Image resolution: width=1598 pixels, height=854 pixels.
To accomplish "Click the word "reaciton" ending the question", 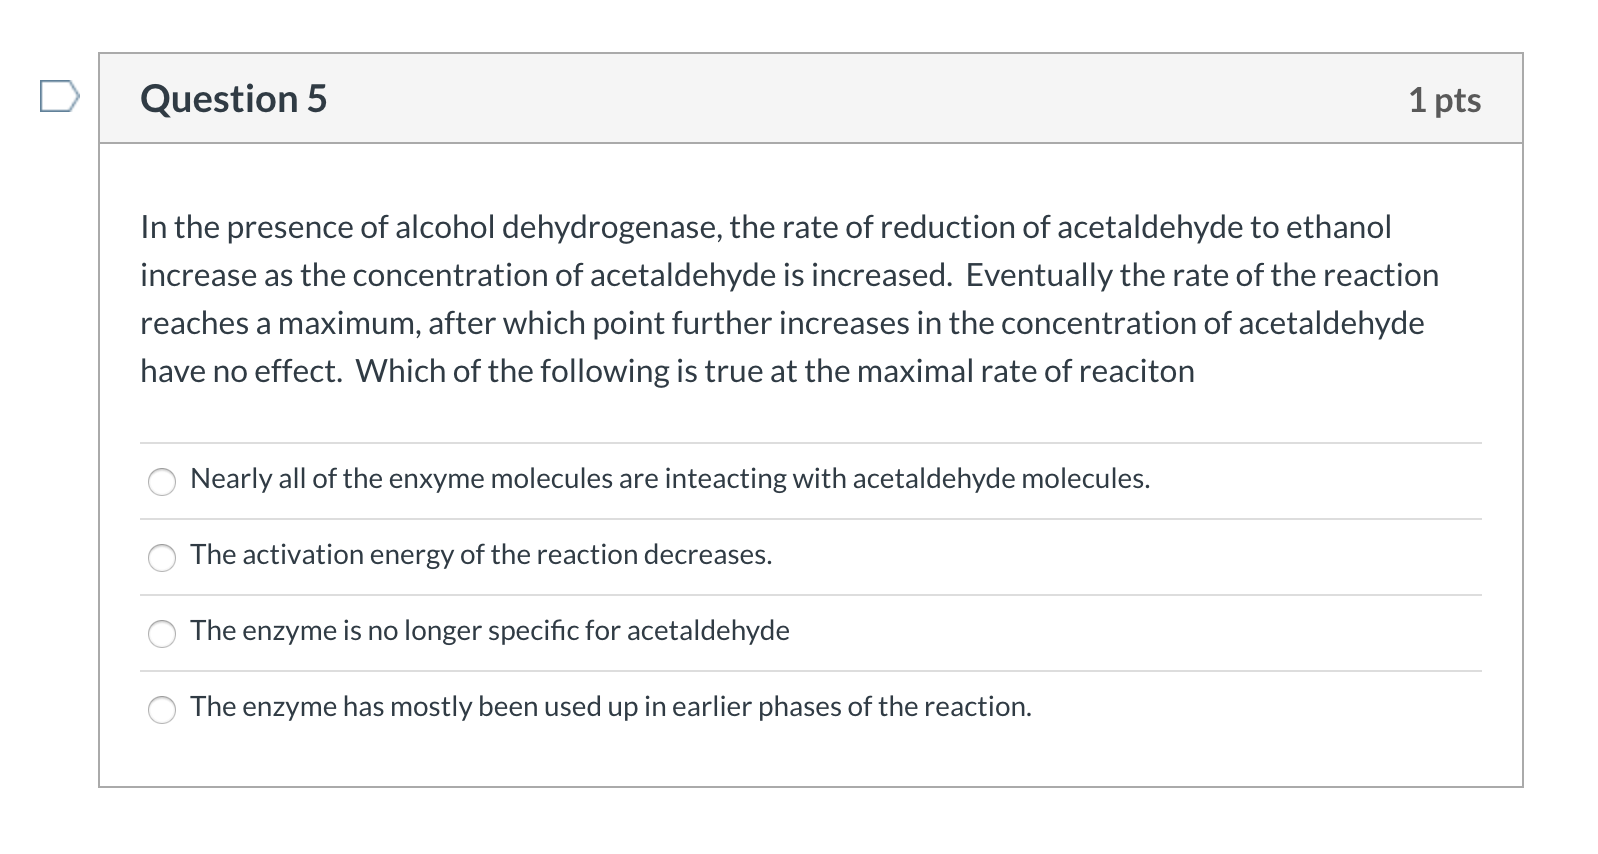I will [x=1137, y=371].
